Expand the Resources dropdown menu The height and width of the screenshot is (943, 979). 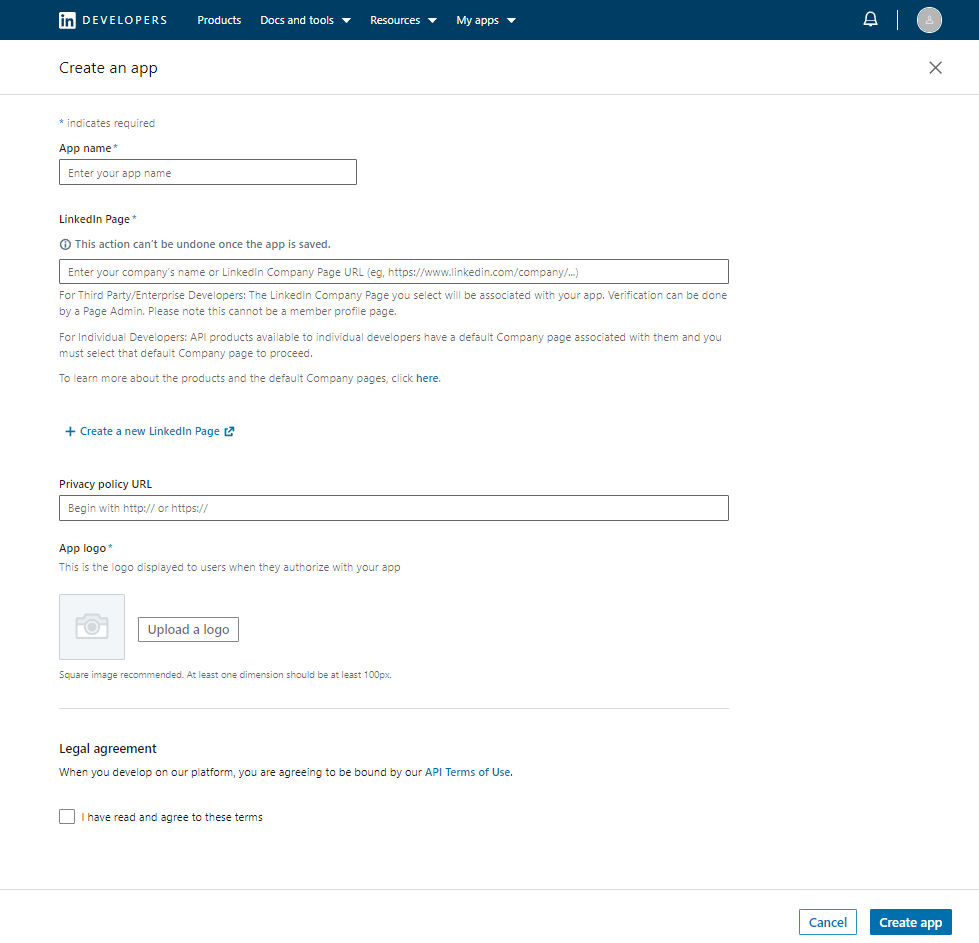pyautogui.click(x=403, y=20)
